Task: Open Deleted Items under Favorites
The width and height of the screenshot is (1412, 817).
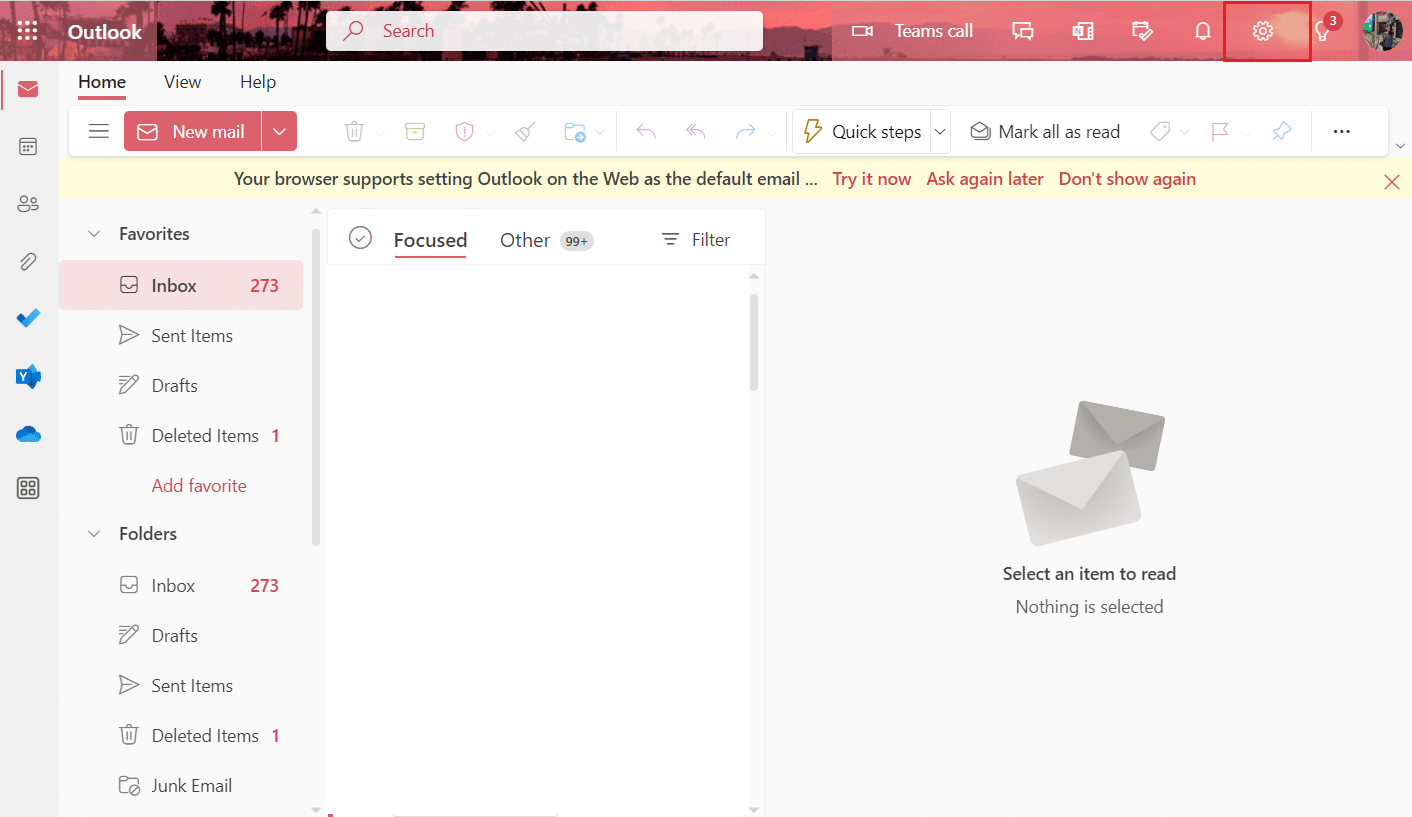Action: pos(181,435)
